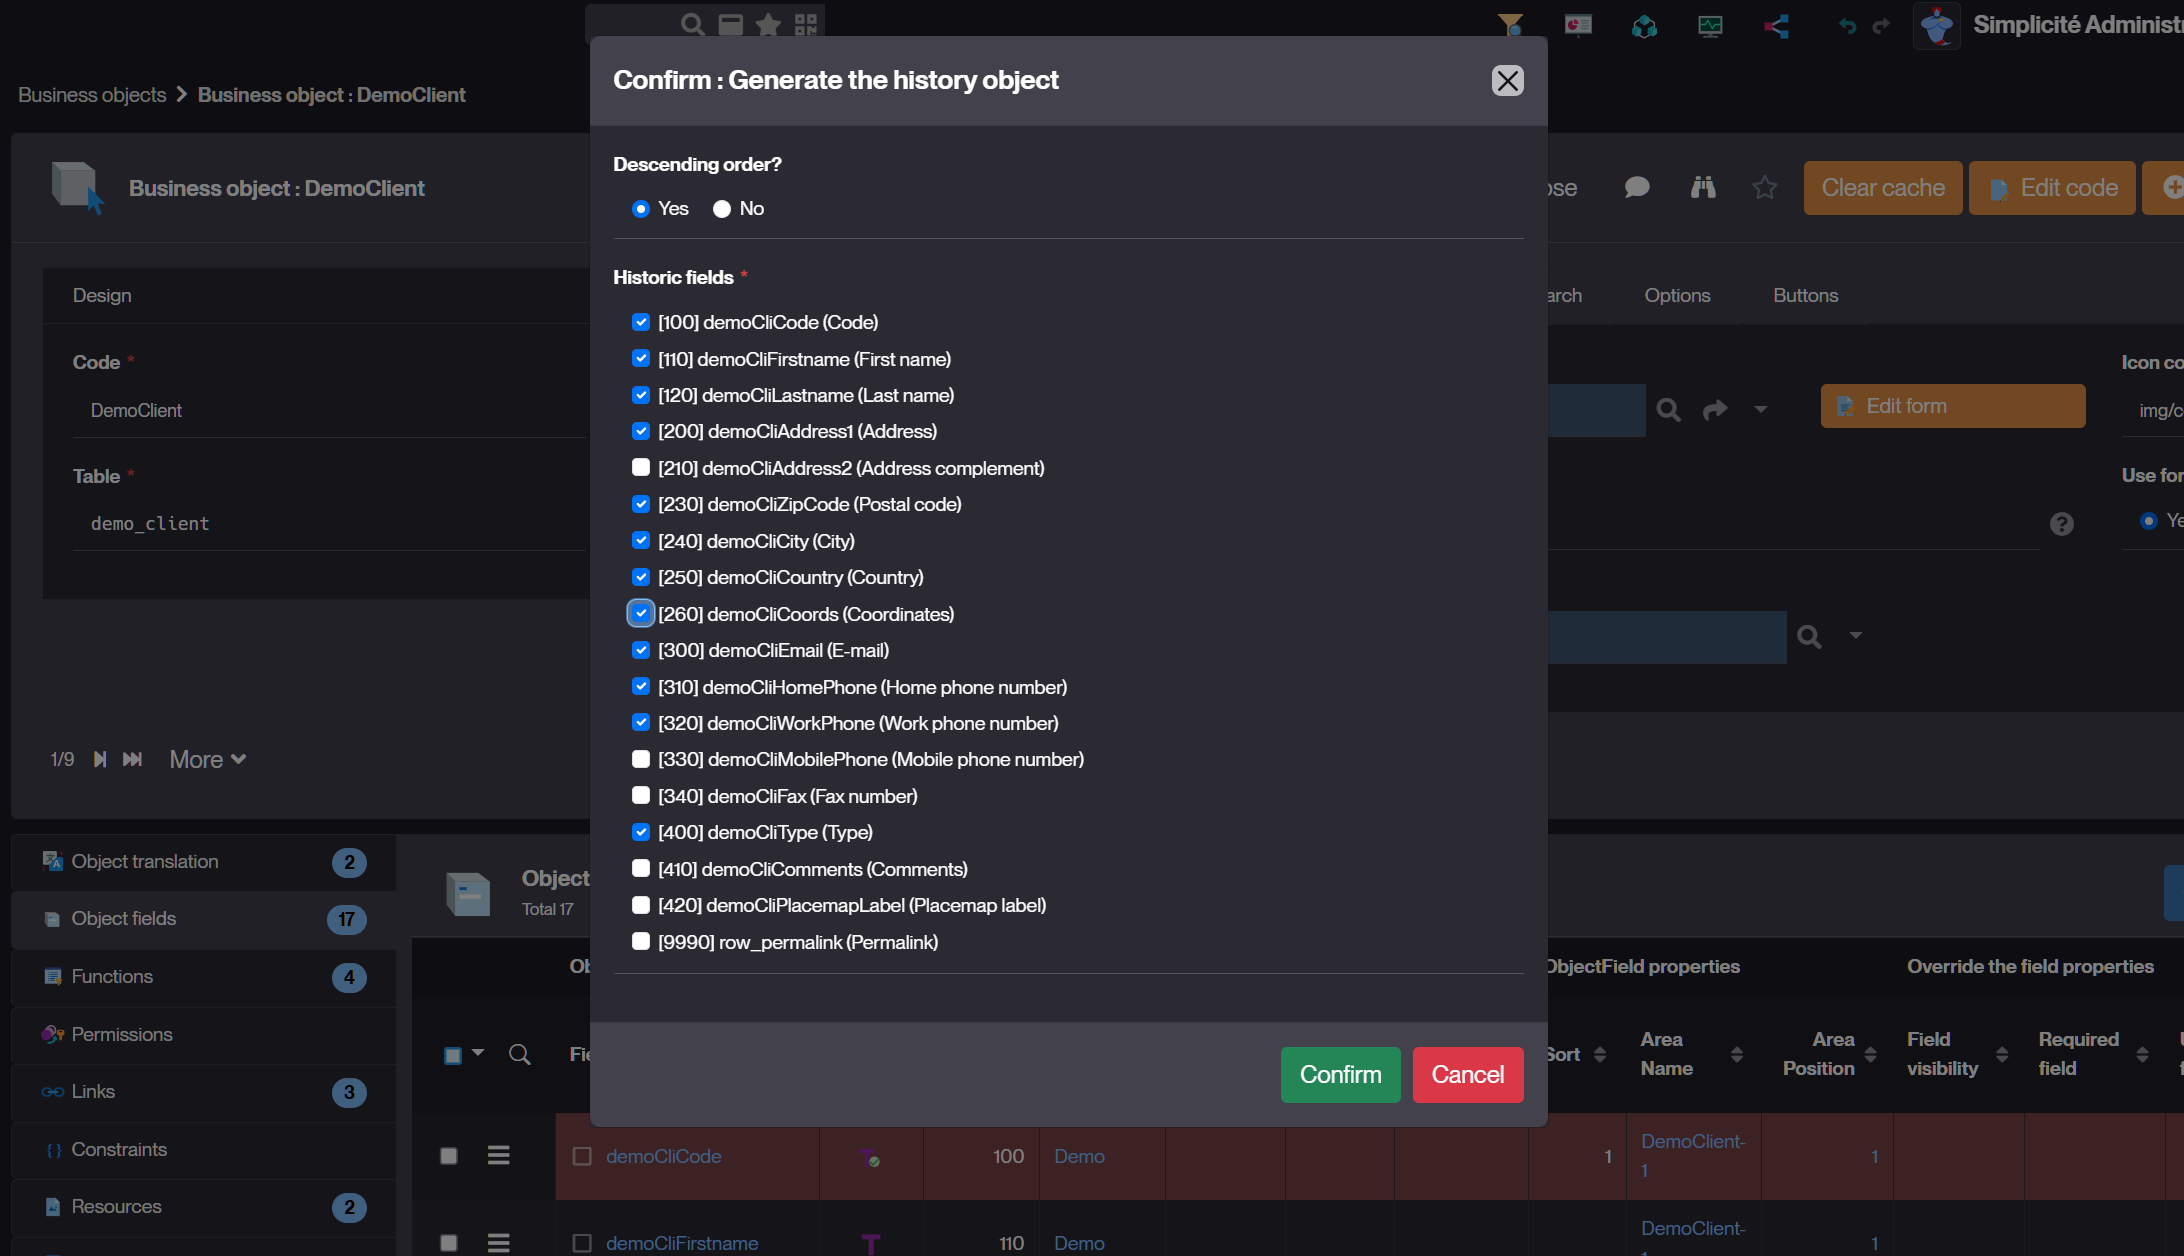
Task: Open the Options tab
Action: tap(1677, 295)
